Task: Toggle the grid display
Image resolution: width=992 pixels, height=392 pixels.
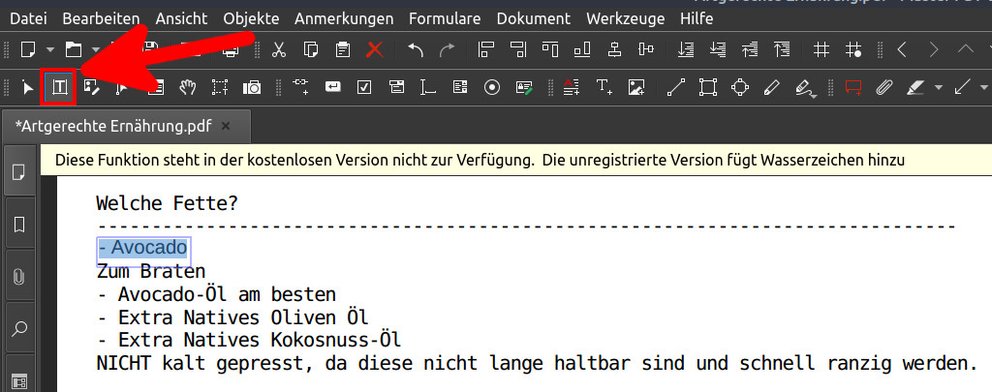Action: [x=821, y=49]
